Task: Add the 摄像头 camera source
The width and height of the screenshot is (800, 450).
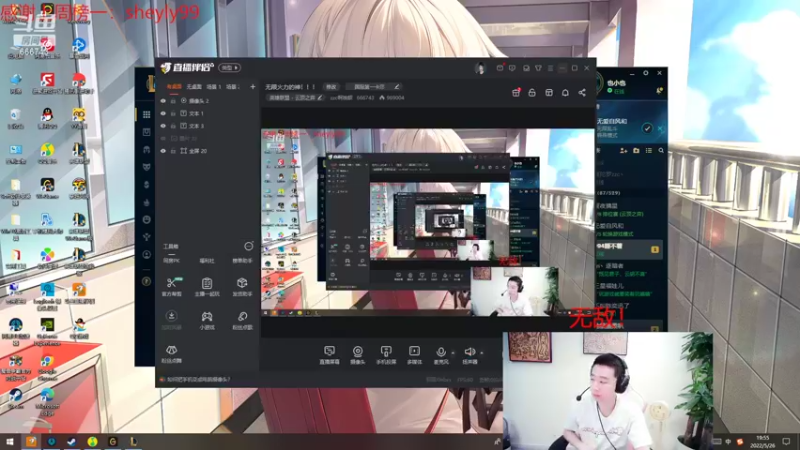Action: click(358, 355)
